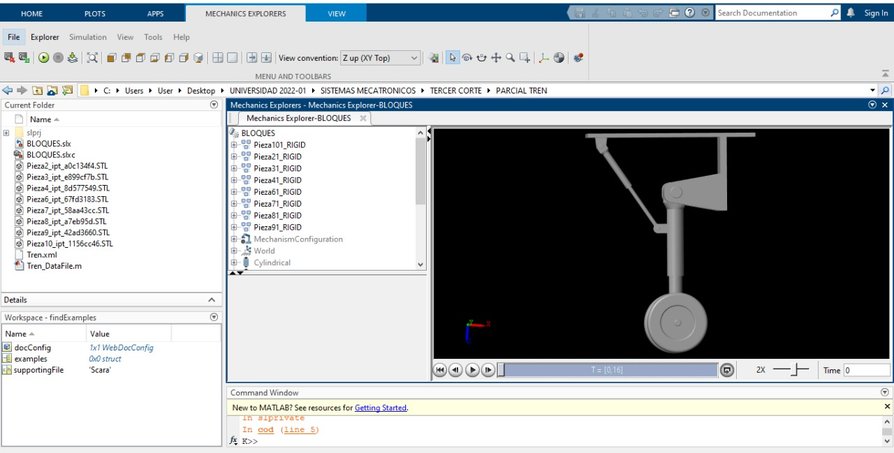Screen dimensions: 894x453
Task: Expand the Cylindrical tree node
Action: point(234,263)
